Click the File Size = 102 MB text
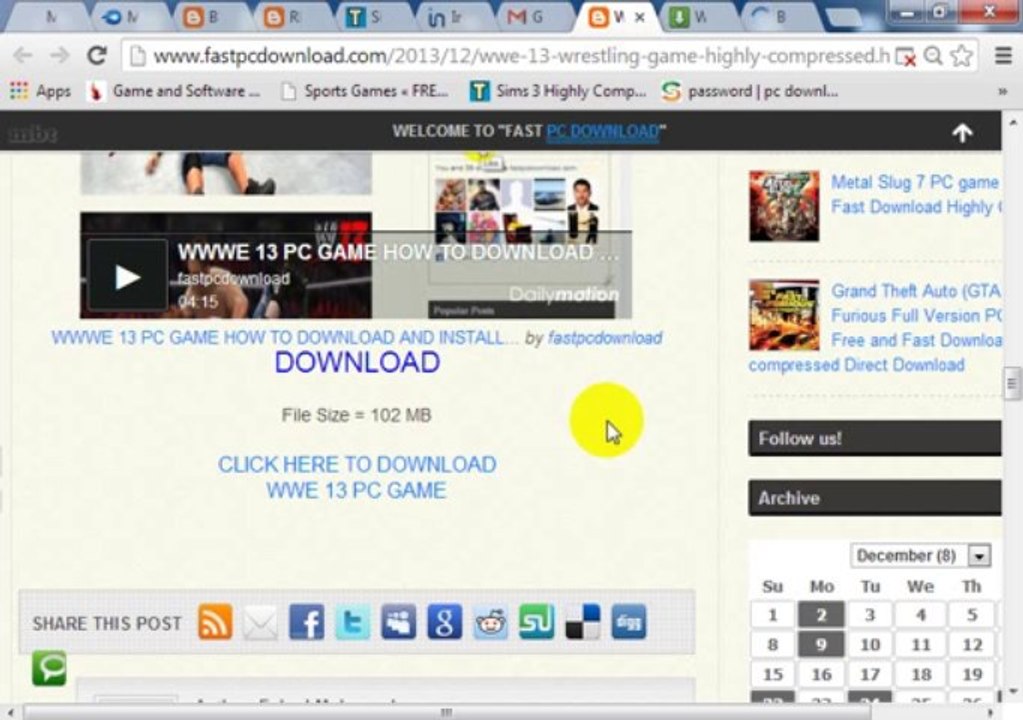Screen dimensions: 1023x720 (356, 415)
